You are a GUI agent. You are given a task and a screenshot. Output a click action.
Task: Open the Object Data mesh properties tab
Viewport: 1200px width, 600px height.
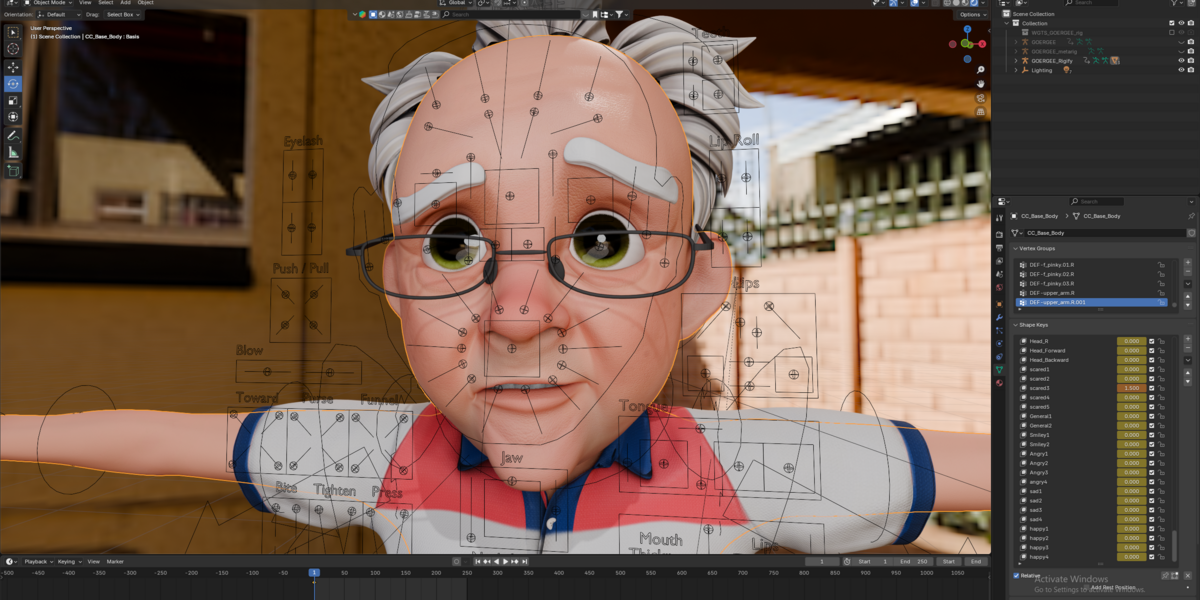coord(999,369)
